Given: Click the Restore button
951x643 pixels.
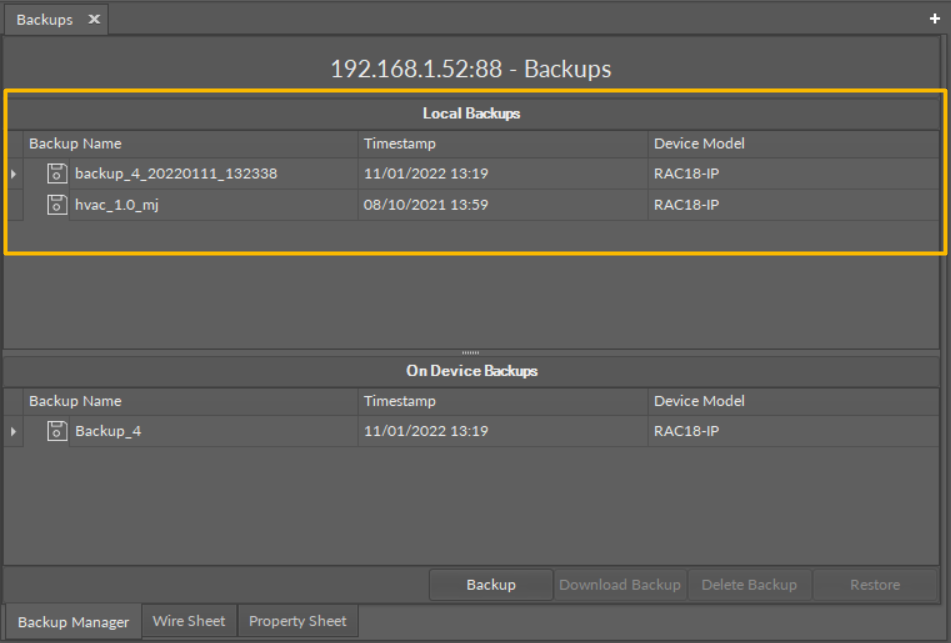Looking at the screenshot, I should pos(874,585).
